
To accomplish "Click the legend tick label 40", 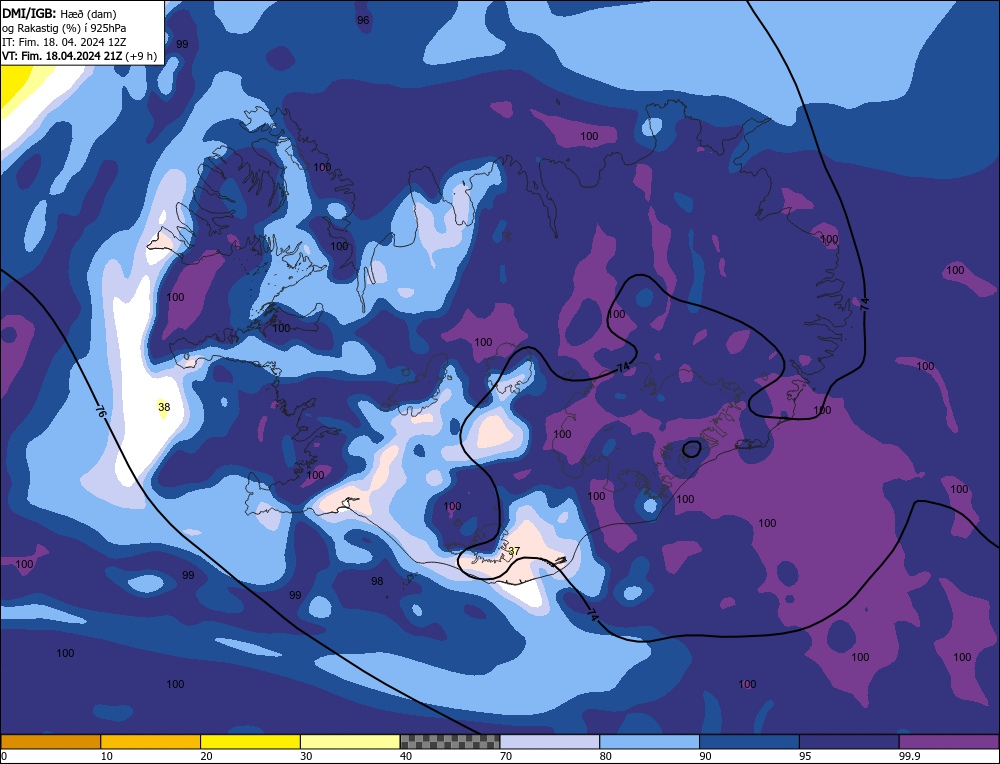I will (x=406, y=756).
